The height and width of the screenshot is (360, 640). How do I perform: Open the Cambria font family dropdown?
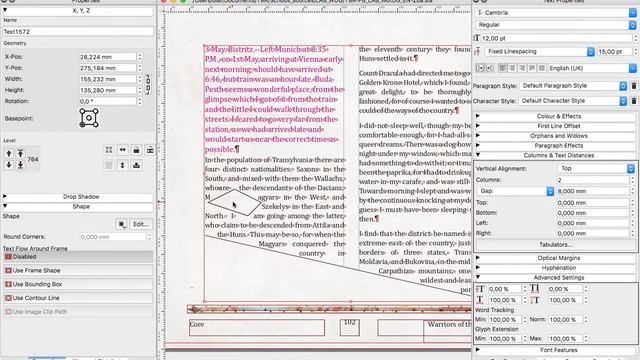coord(556,13)
